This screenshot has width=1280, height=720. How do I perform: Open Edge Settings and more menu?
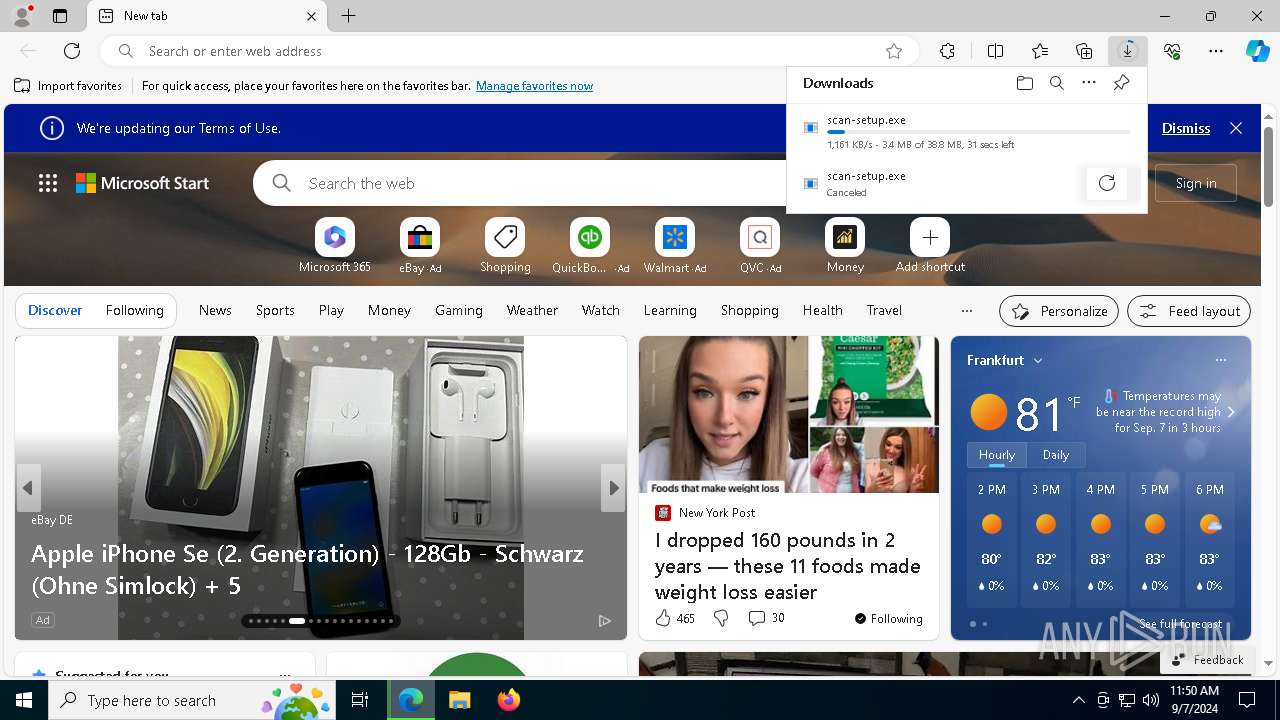click(1216, 51)
